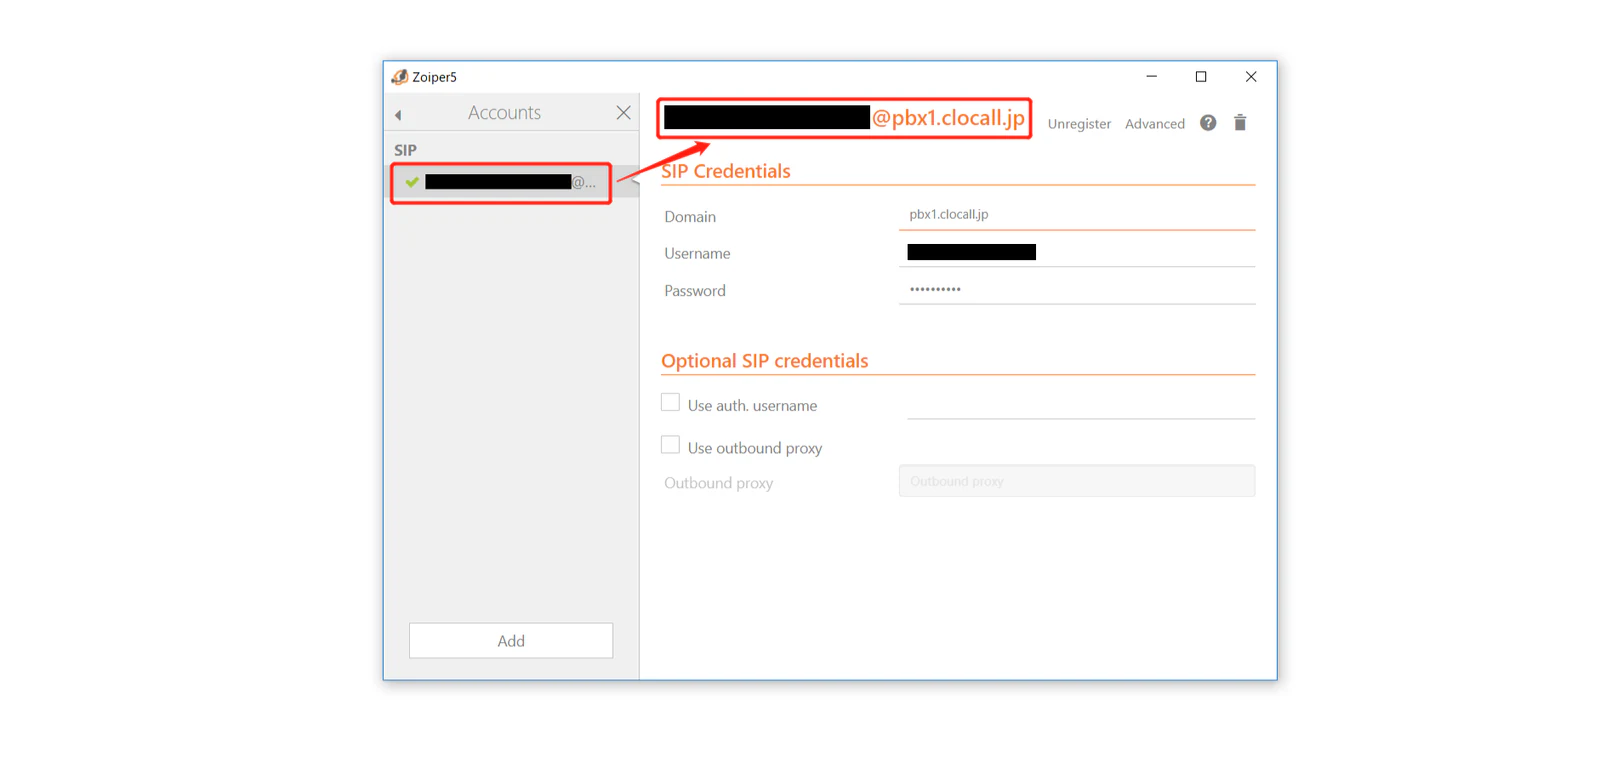Enable Use outbound proxy checkbox
1600x784 pixels.
670,445
